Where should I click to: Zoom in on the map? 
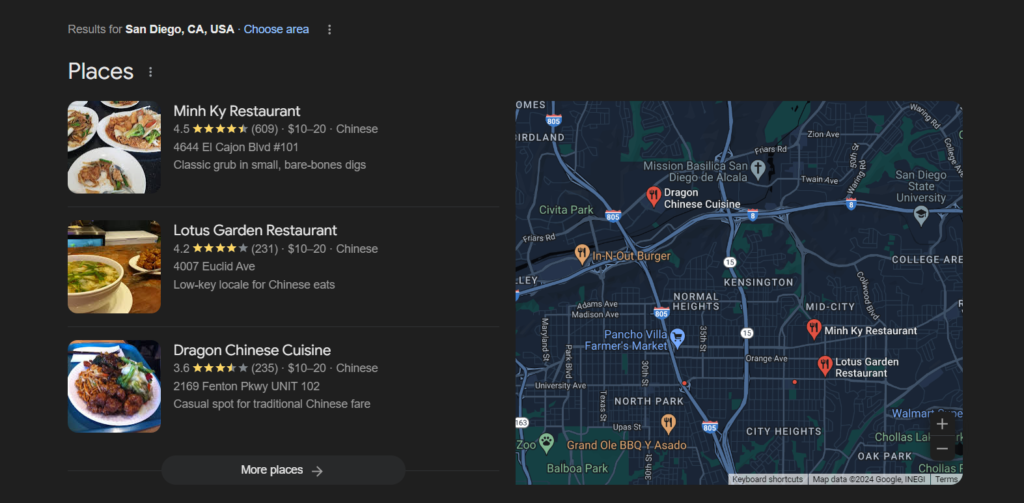(x=942, y=423)
